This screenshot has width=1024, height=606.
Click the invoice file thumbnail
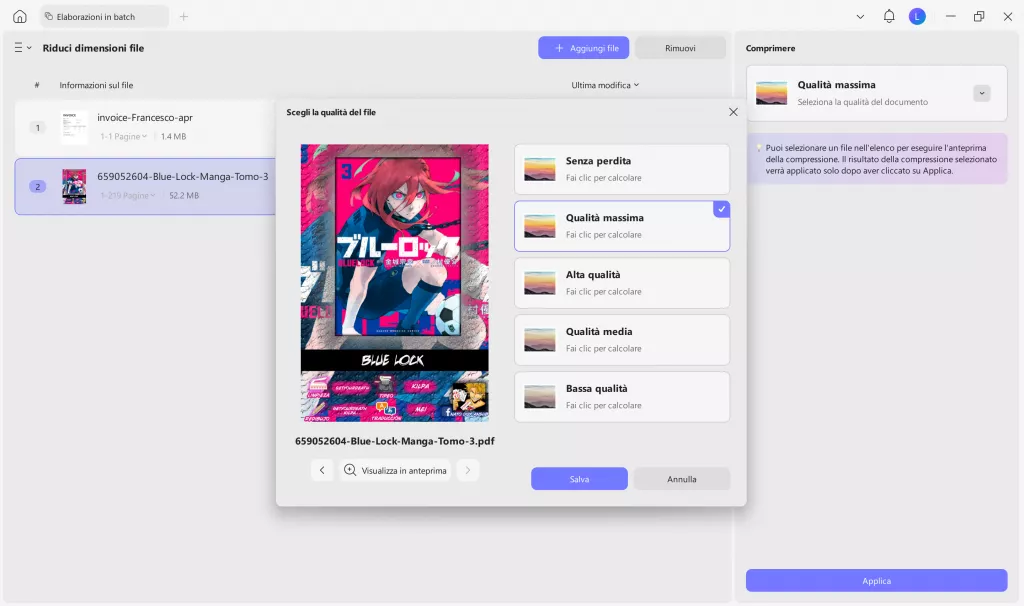[74, 127]
